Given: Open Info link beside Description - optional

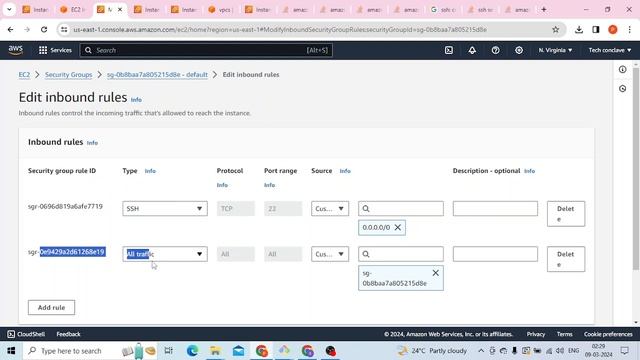Looking at the screenshot, I should click(529, 171).
